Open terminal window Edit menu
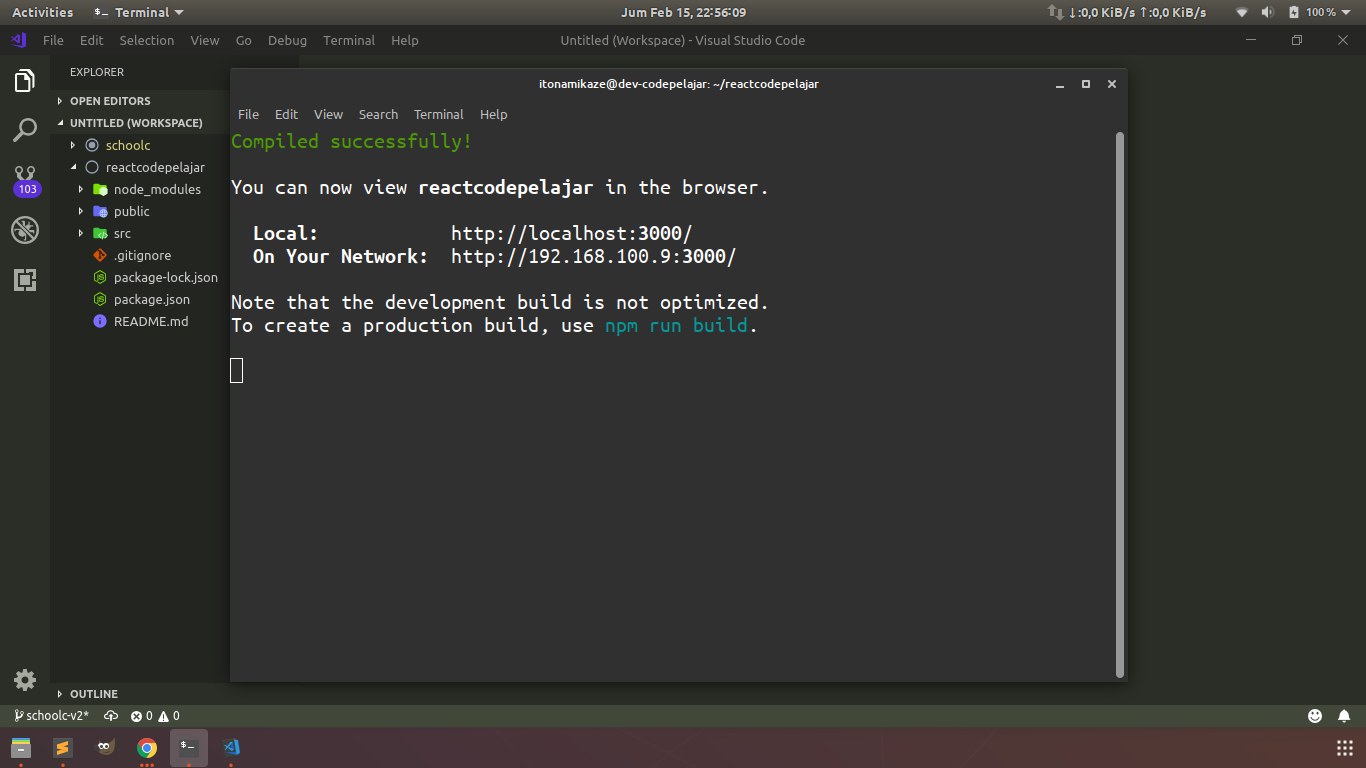The width and height of the screenshot is (1366, 768). (x=286, y=114)
